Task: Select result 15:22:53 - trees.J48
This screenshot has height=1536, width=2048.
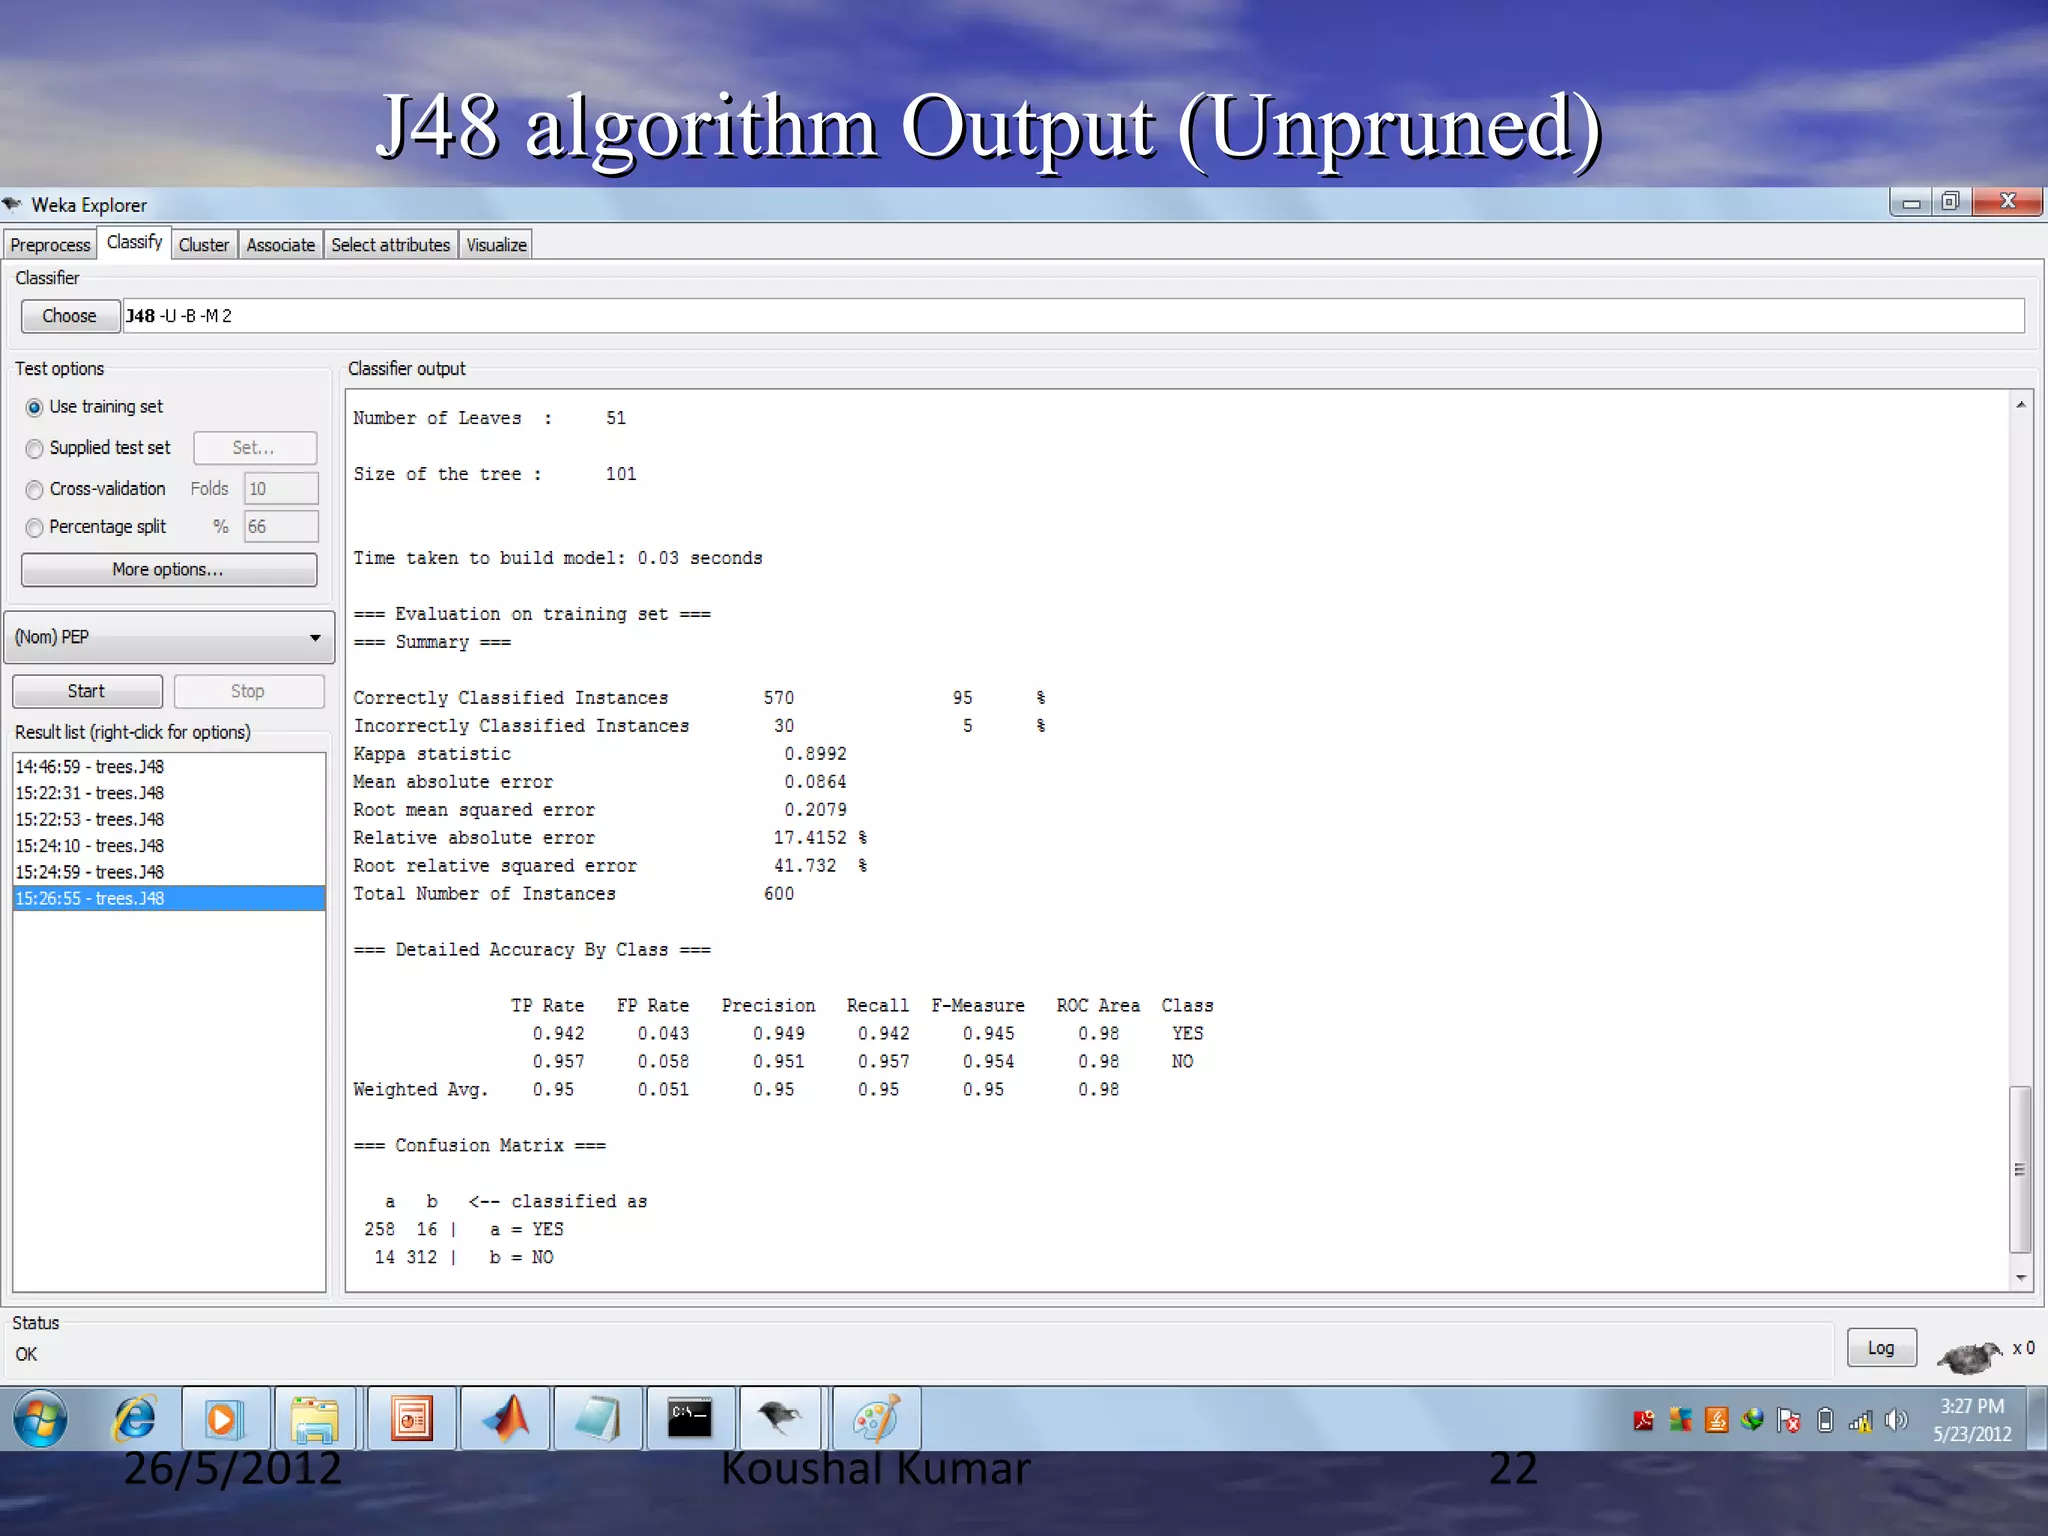Action: click(169, 819)
